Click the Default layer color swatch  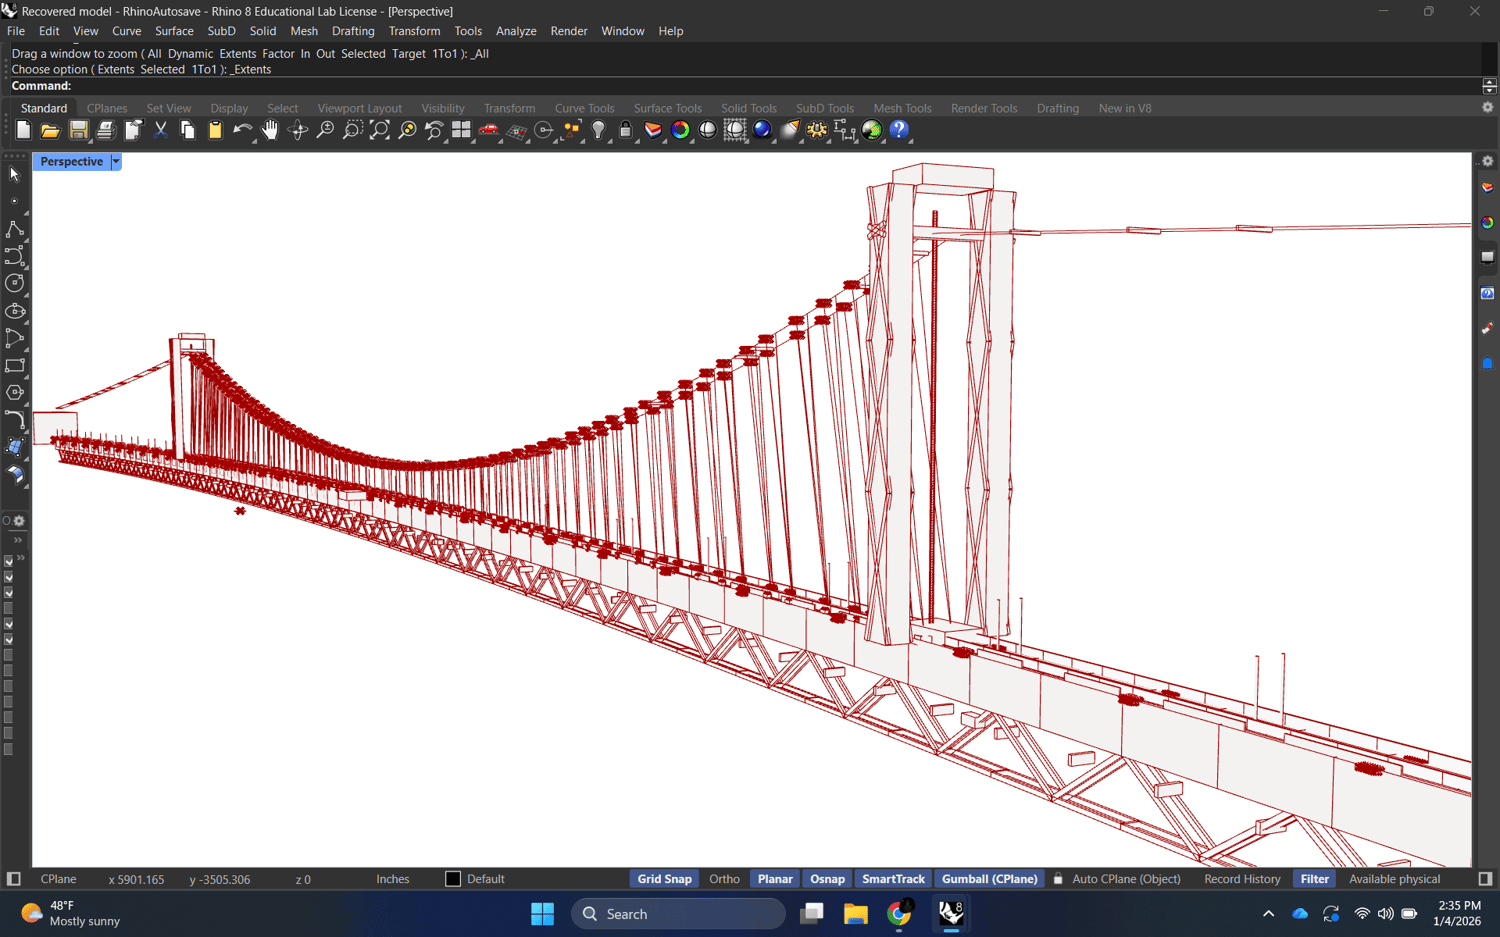(x=453, y=879)
